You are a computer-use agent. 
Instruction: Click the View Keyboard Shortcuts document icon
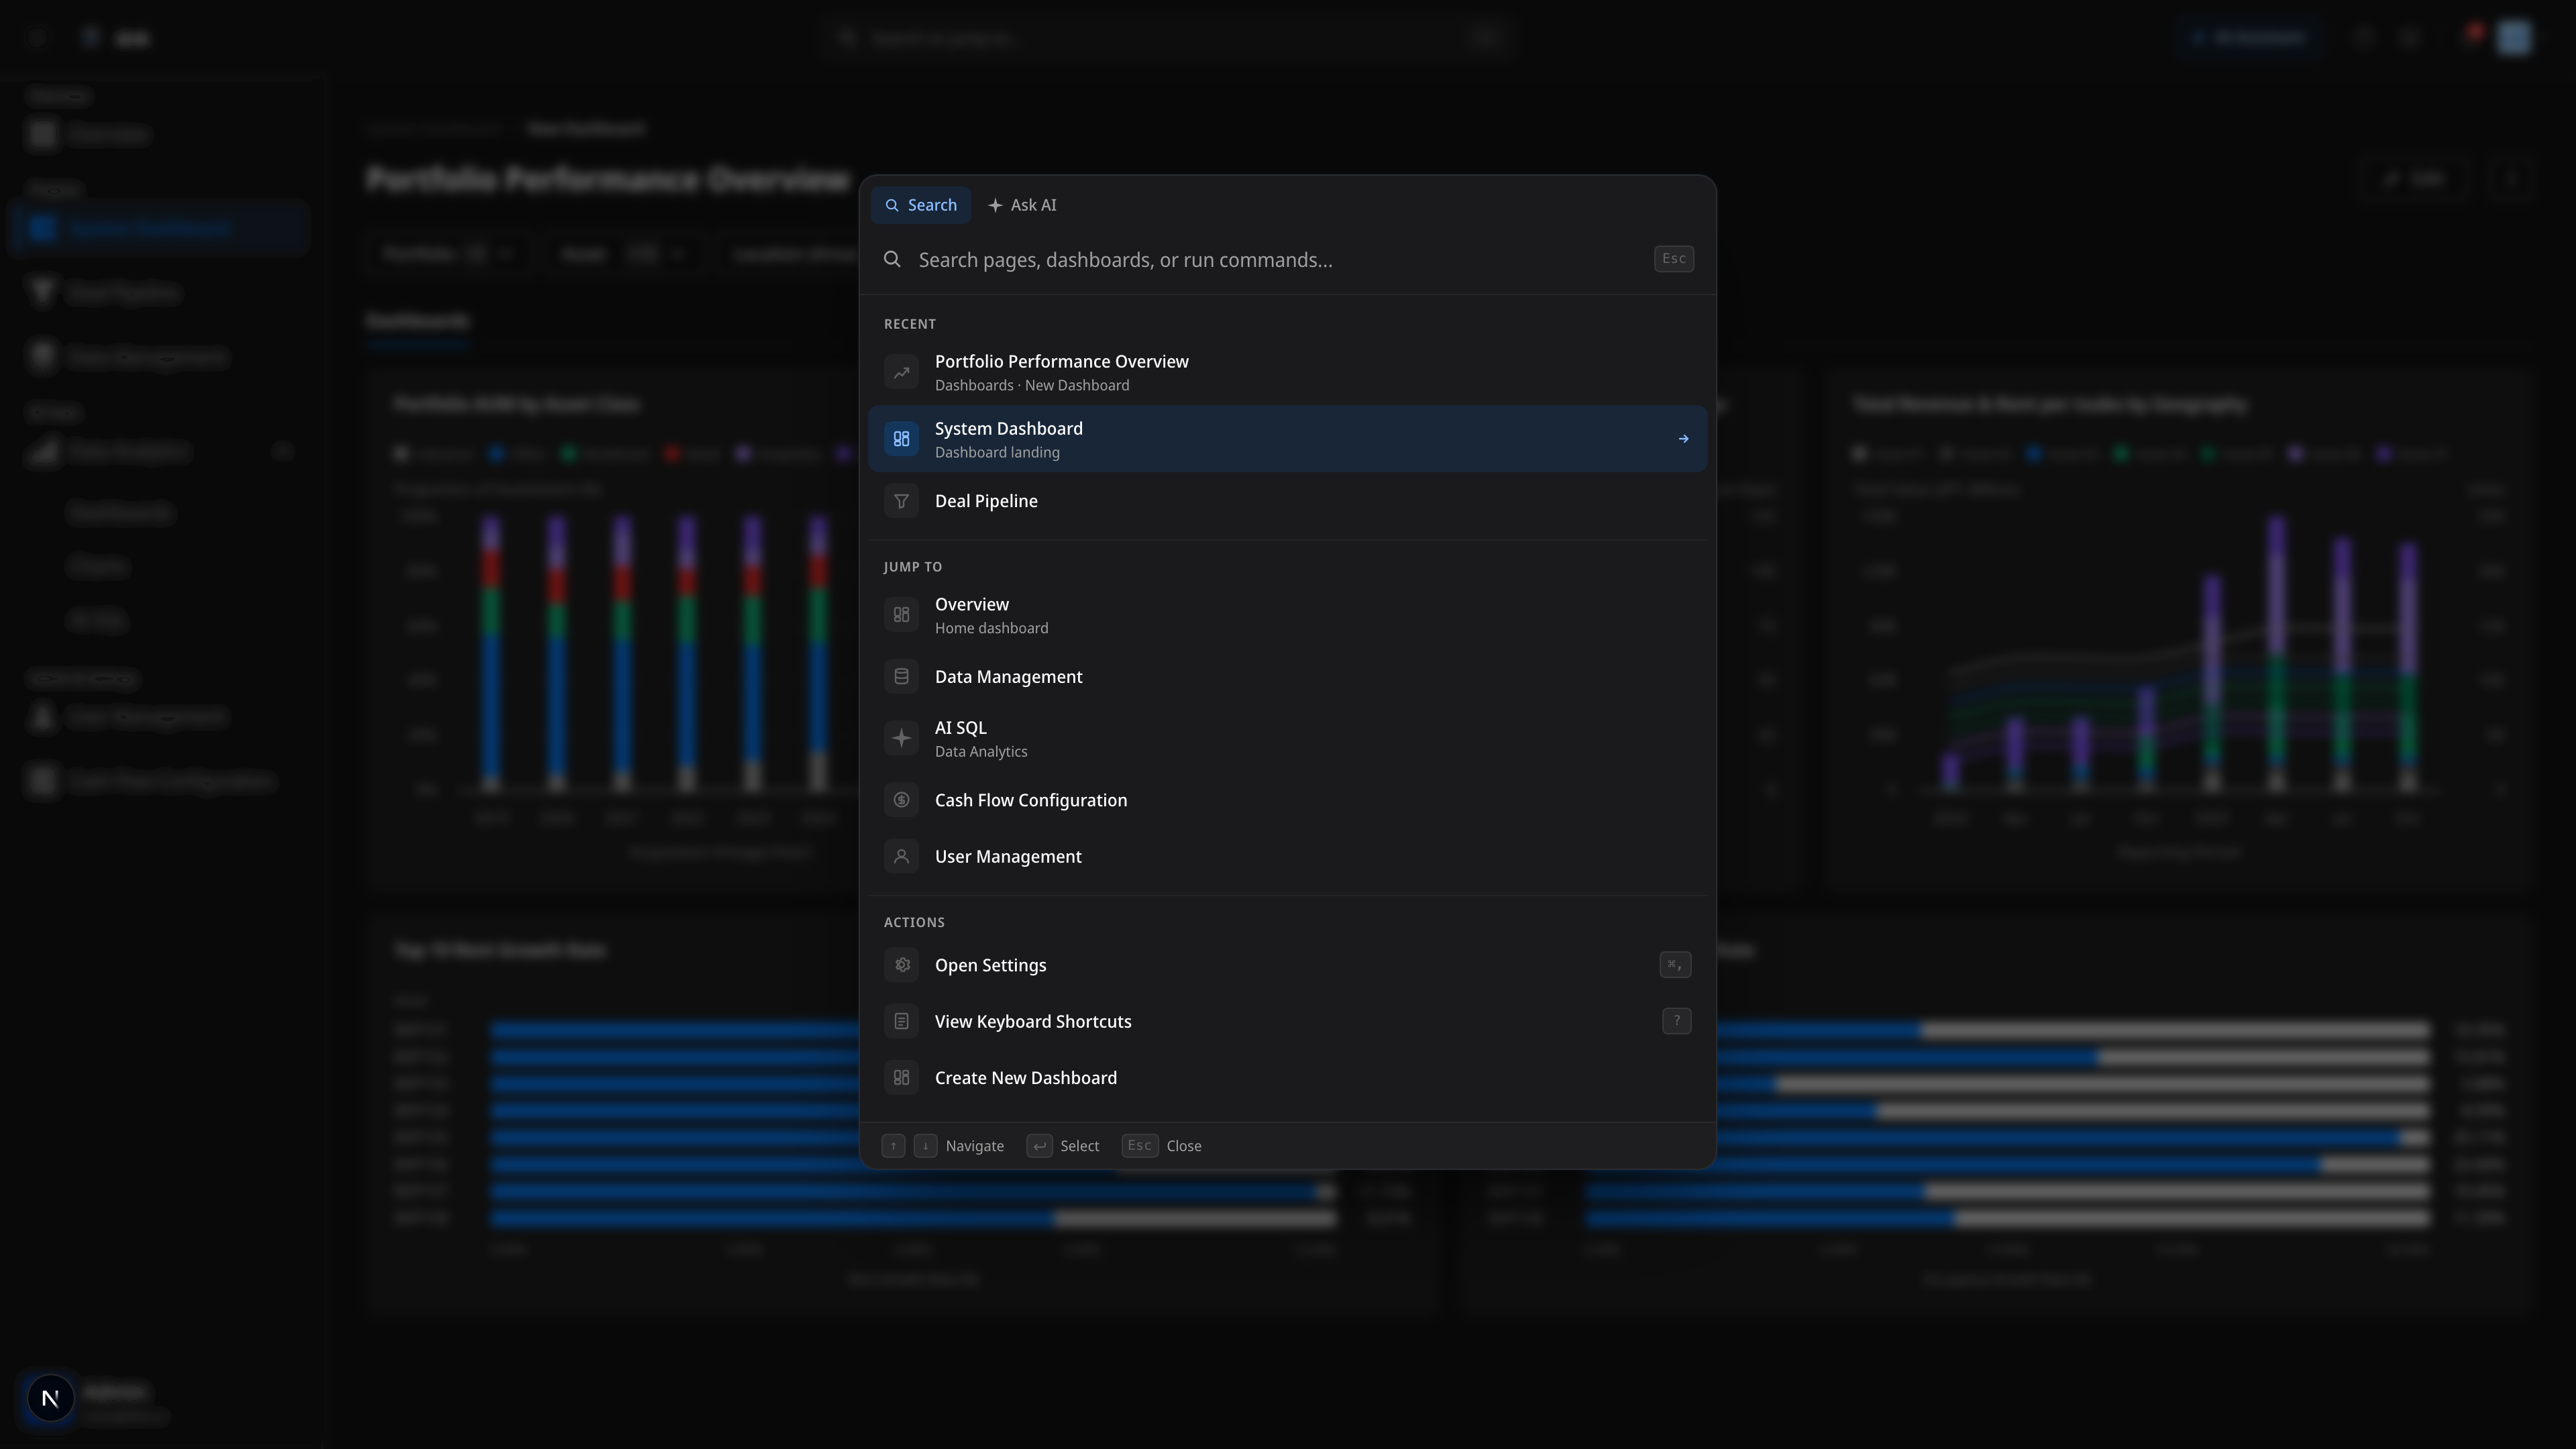click(901, 1021)
